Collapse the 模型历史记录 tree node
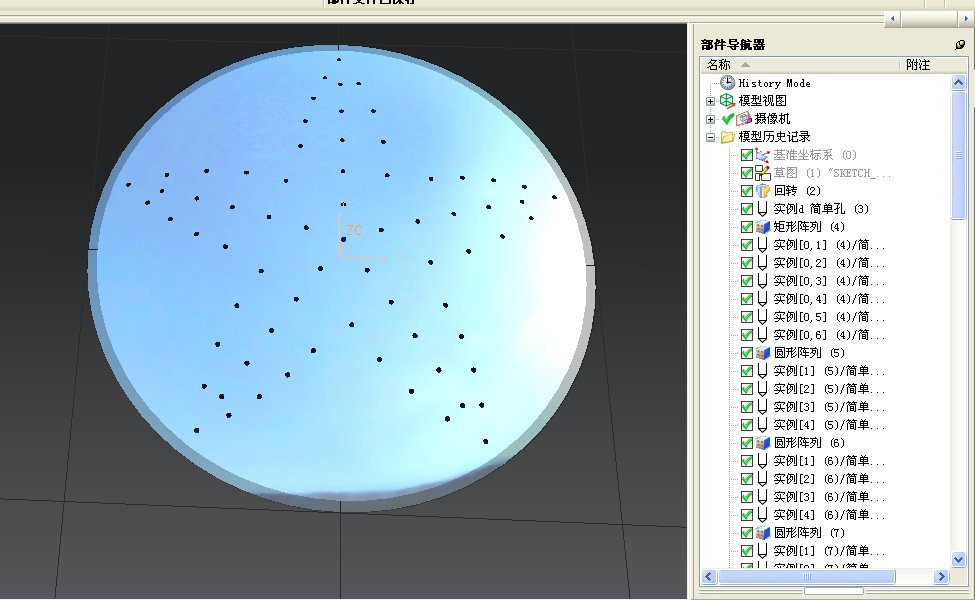Viewport: 975px width, 600px height. pos(711,137)
